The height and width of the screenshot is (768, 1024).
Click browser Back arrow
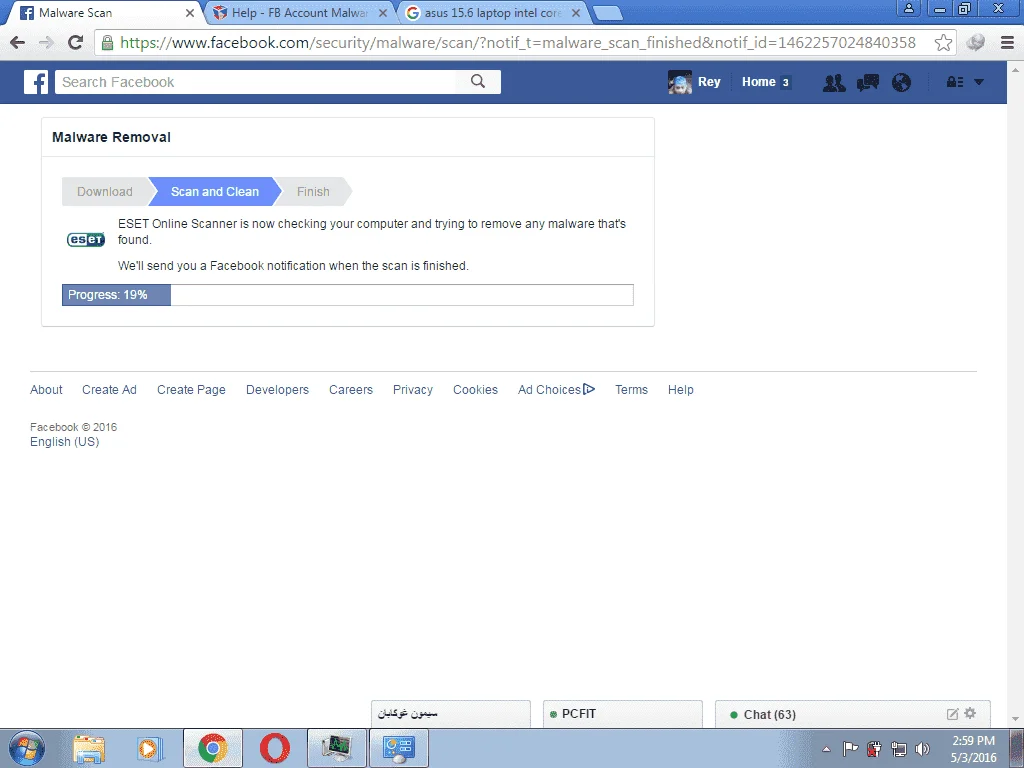point(18,42)
